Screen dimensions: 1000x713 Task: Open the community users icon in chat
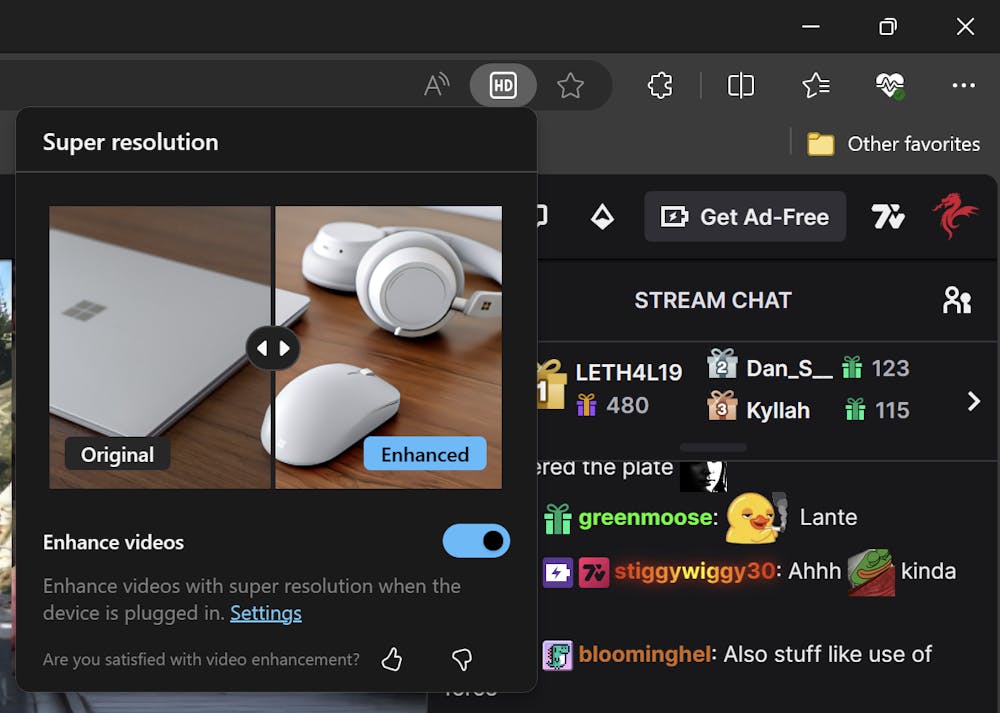click(957, 300)
